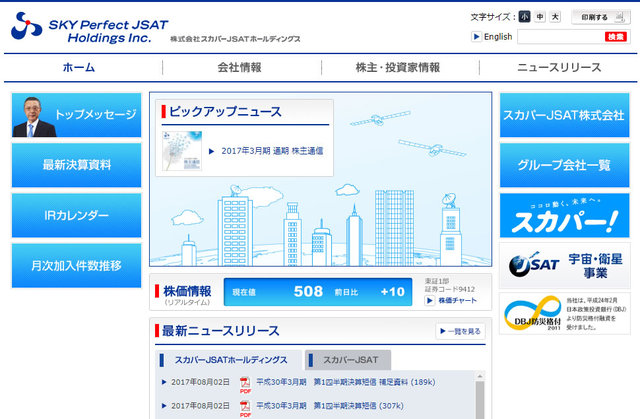Expand the 一覧を見る news list
The width and height of the screenshot is (640, 419).
[460, 331]
